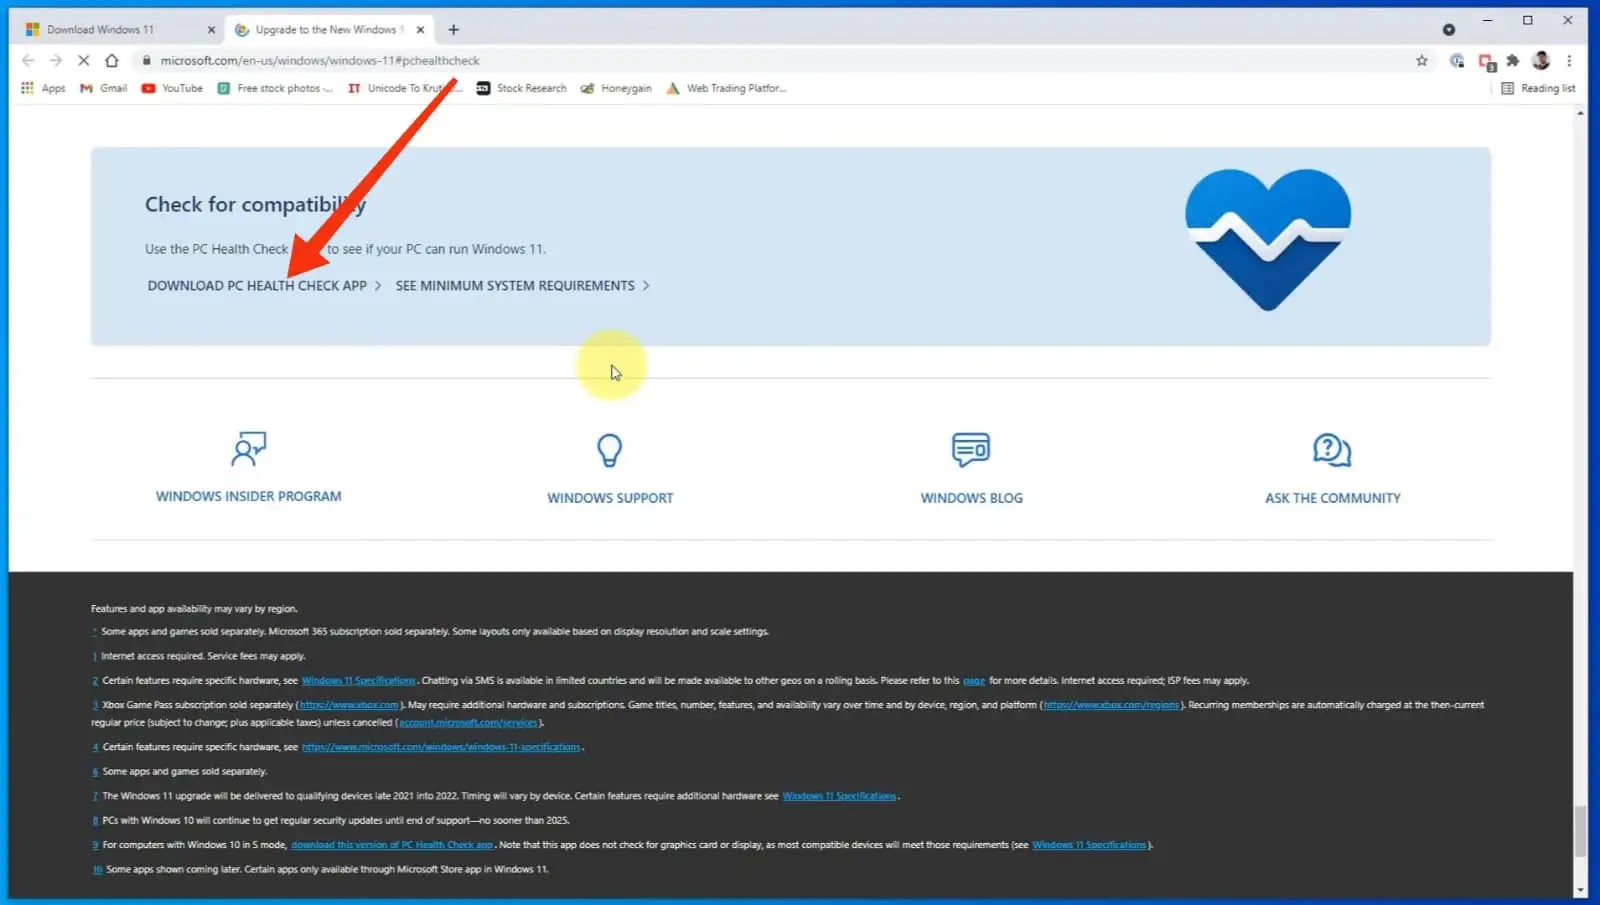Click the scrollbar up arrow
This screenshot has width=1600, height=905.
(x=1580, y=112)
